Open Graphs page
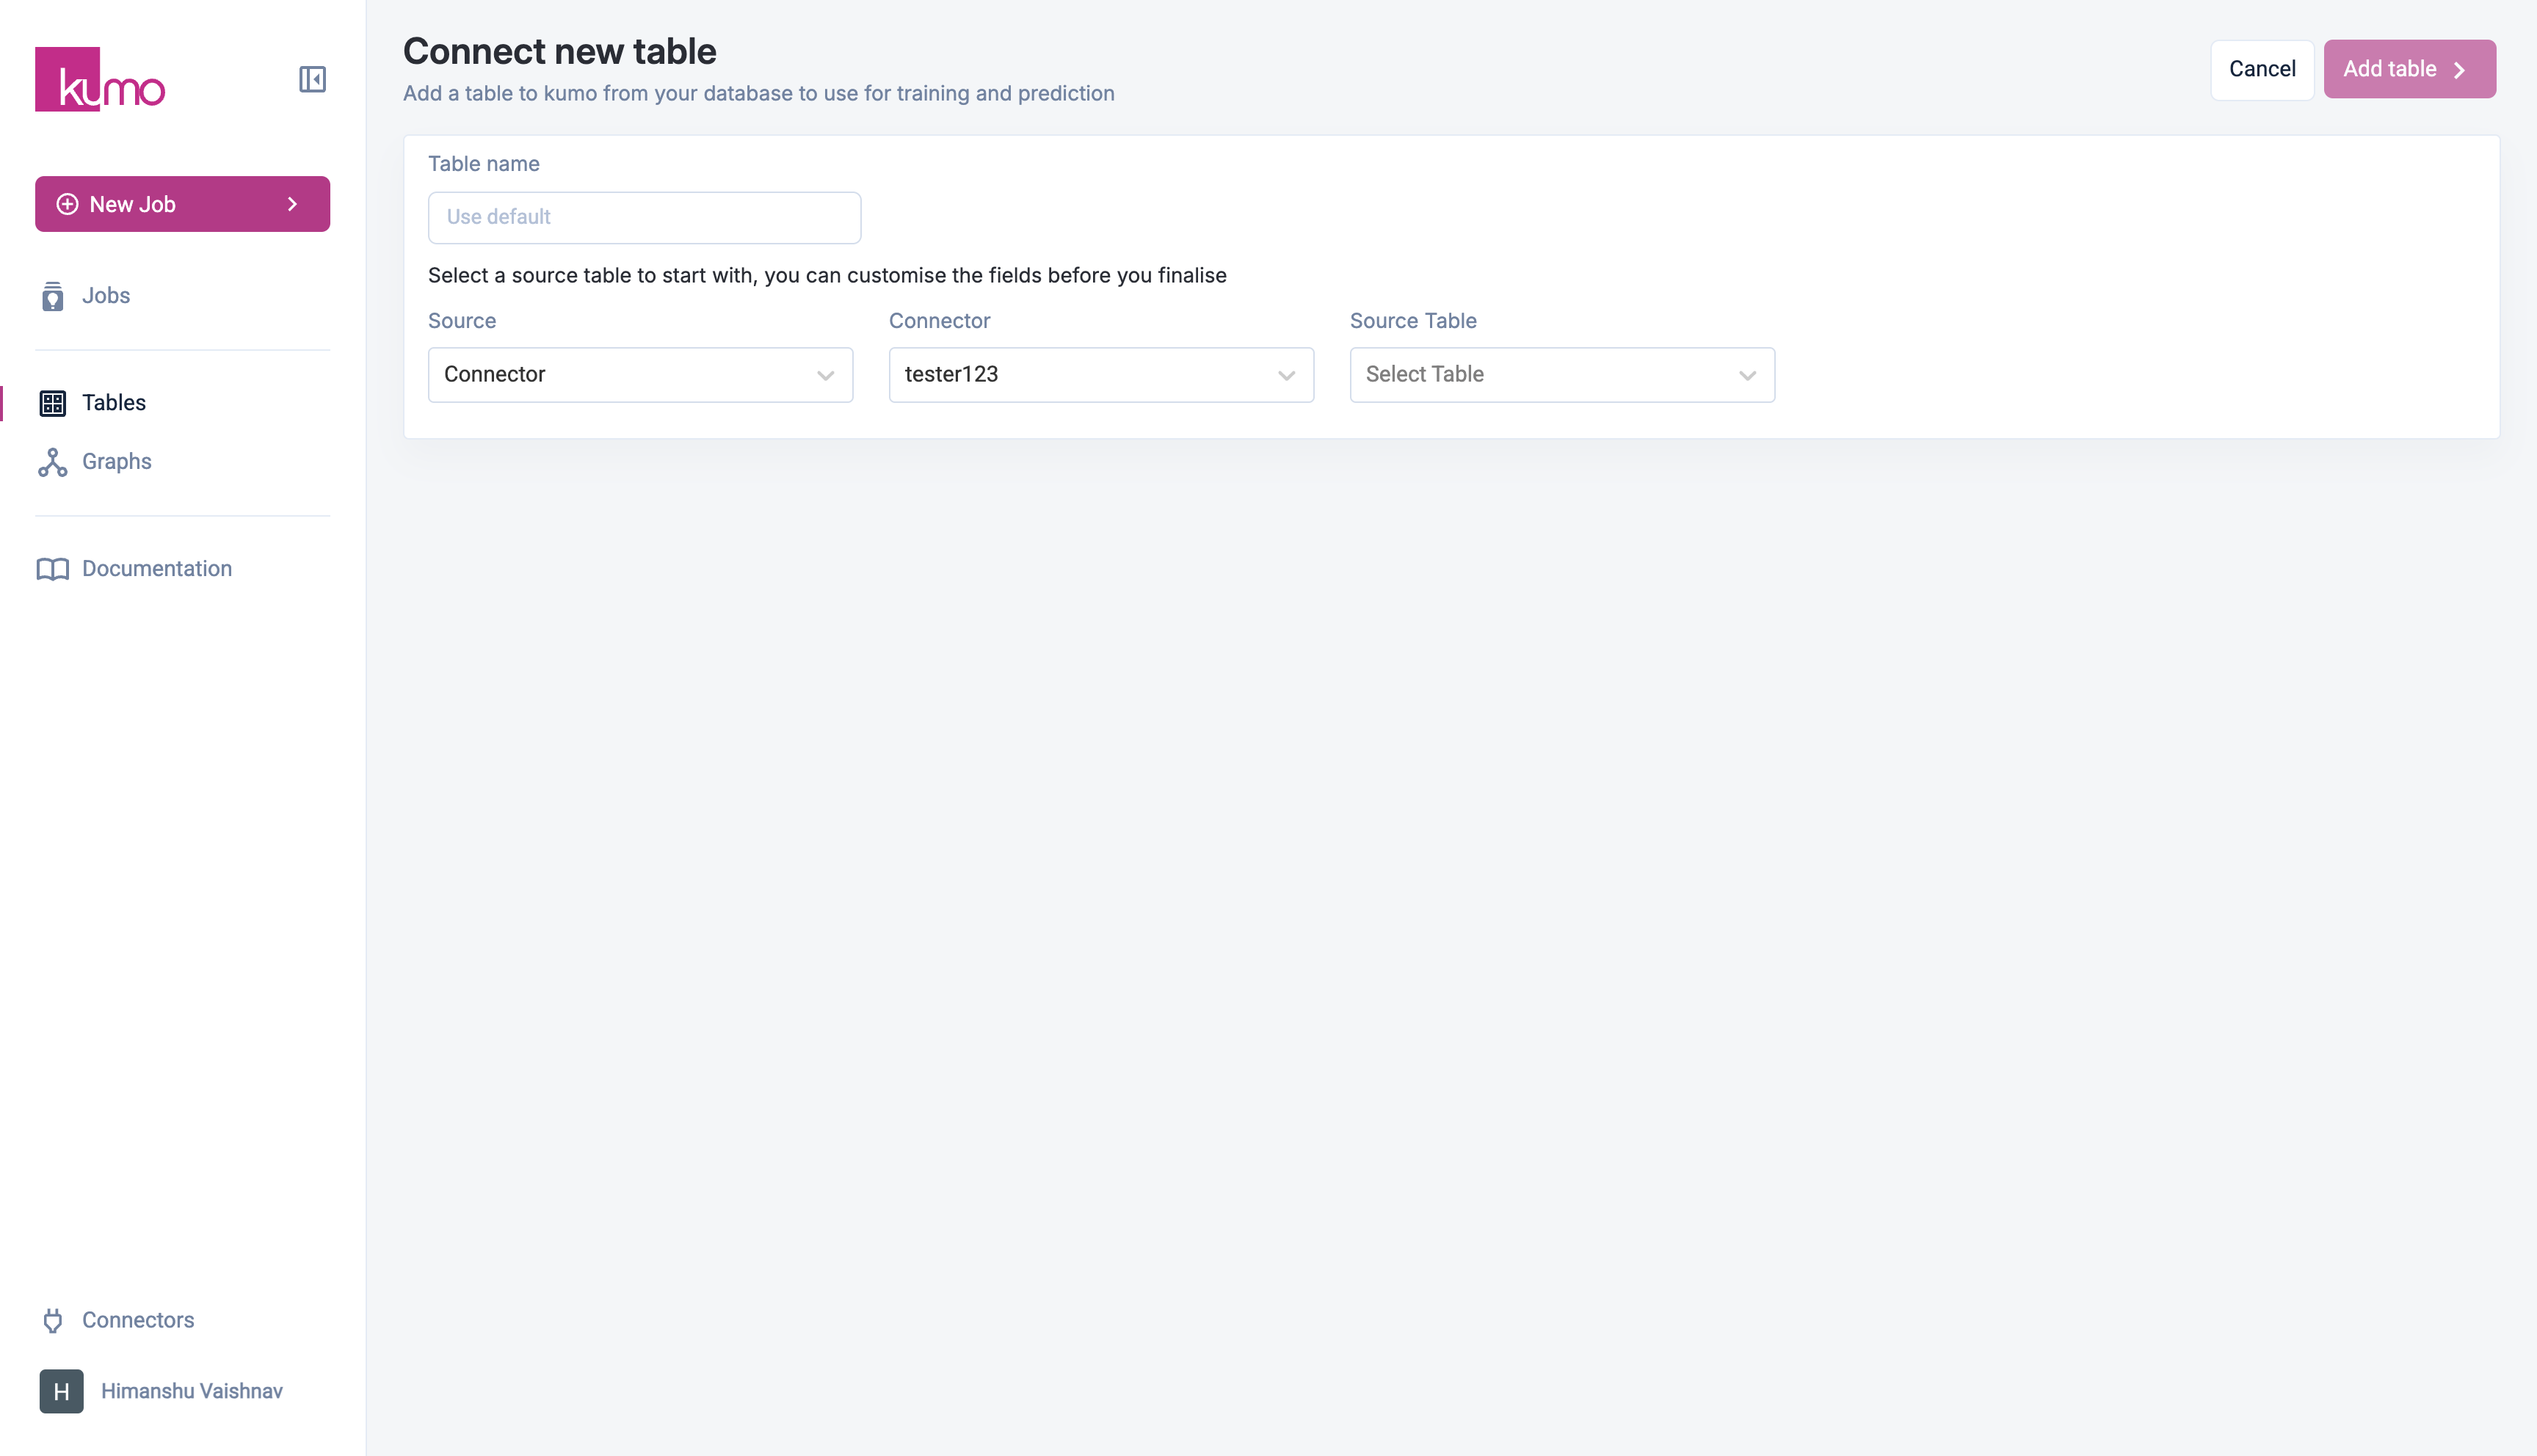2537x1456 pixels. 117,462
